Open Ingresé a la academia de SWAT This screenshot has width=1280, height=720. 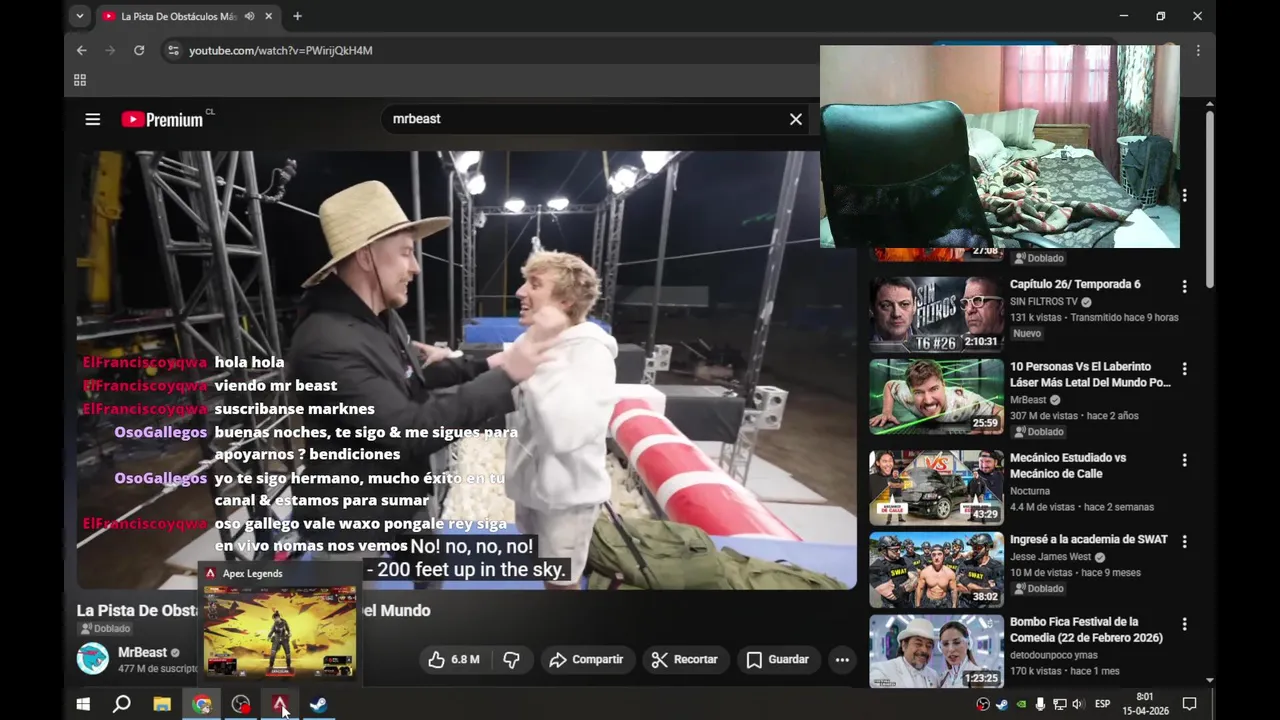[1089, 539]
